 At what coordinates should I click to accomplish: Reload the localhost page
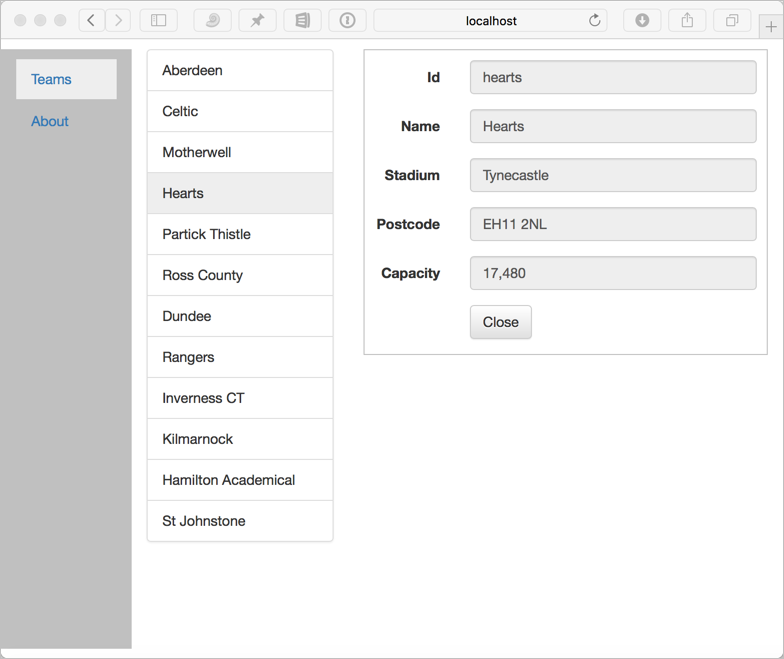point(594,20)
